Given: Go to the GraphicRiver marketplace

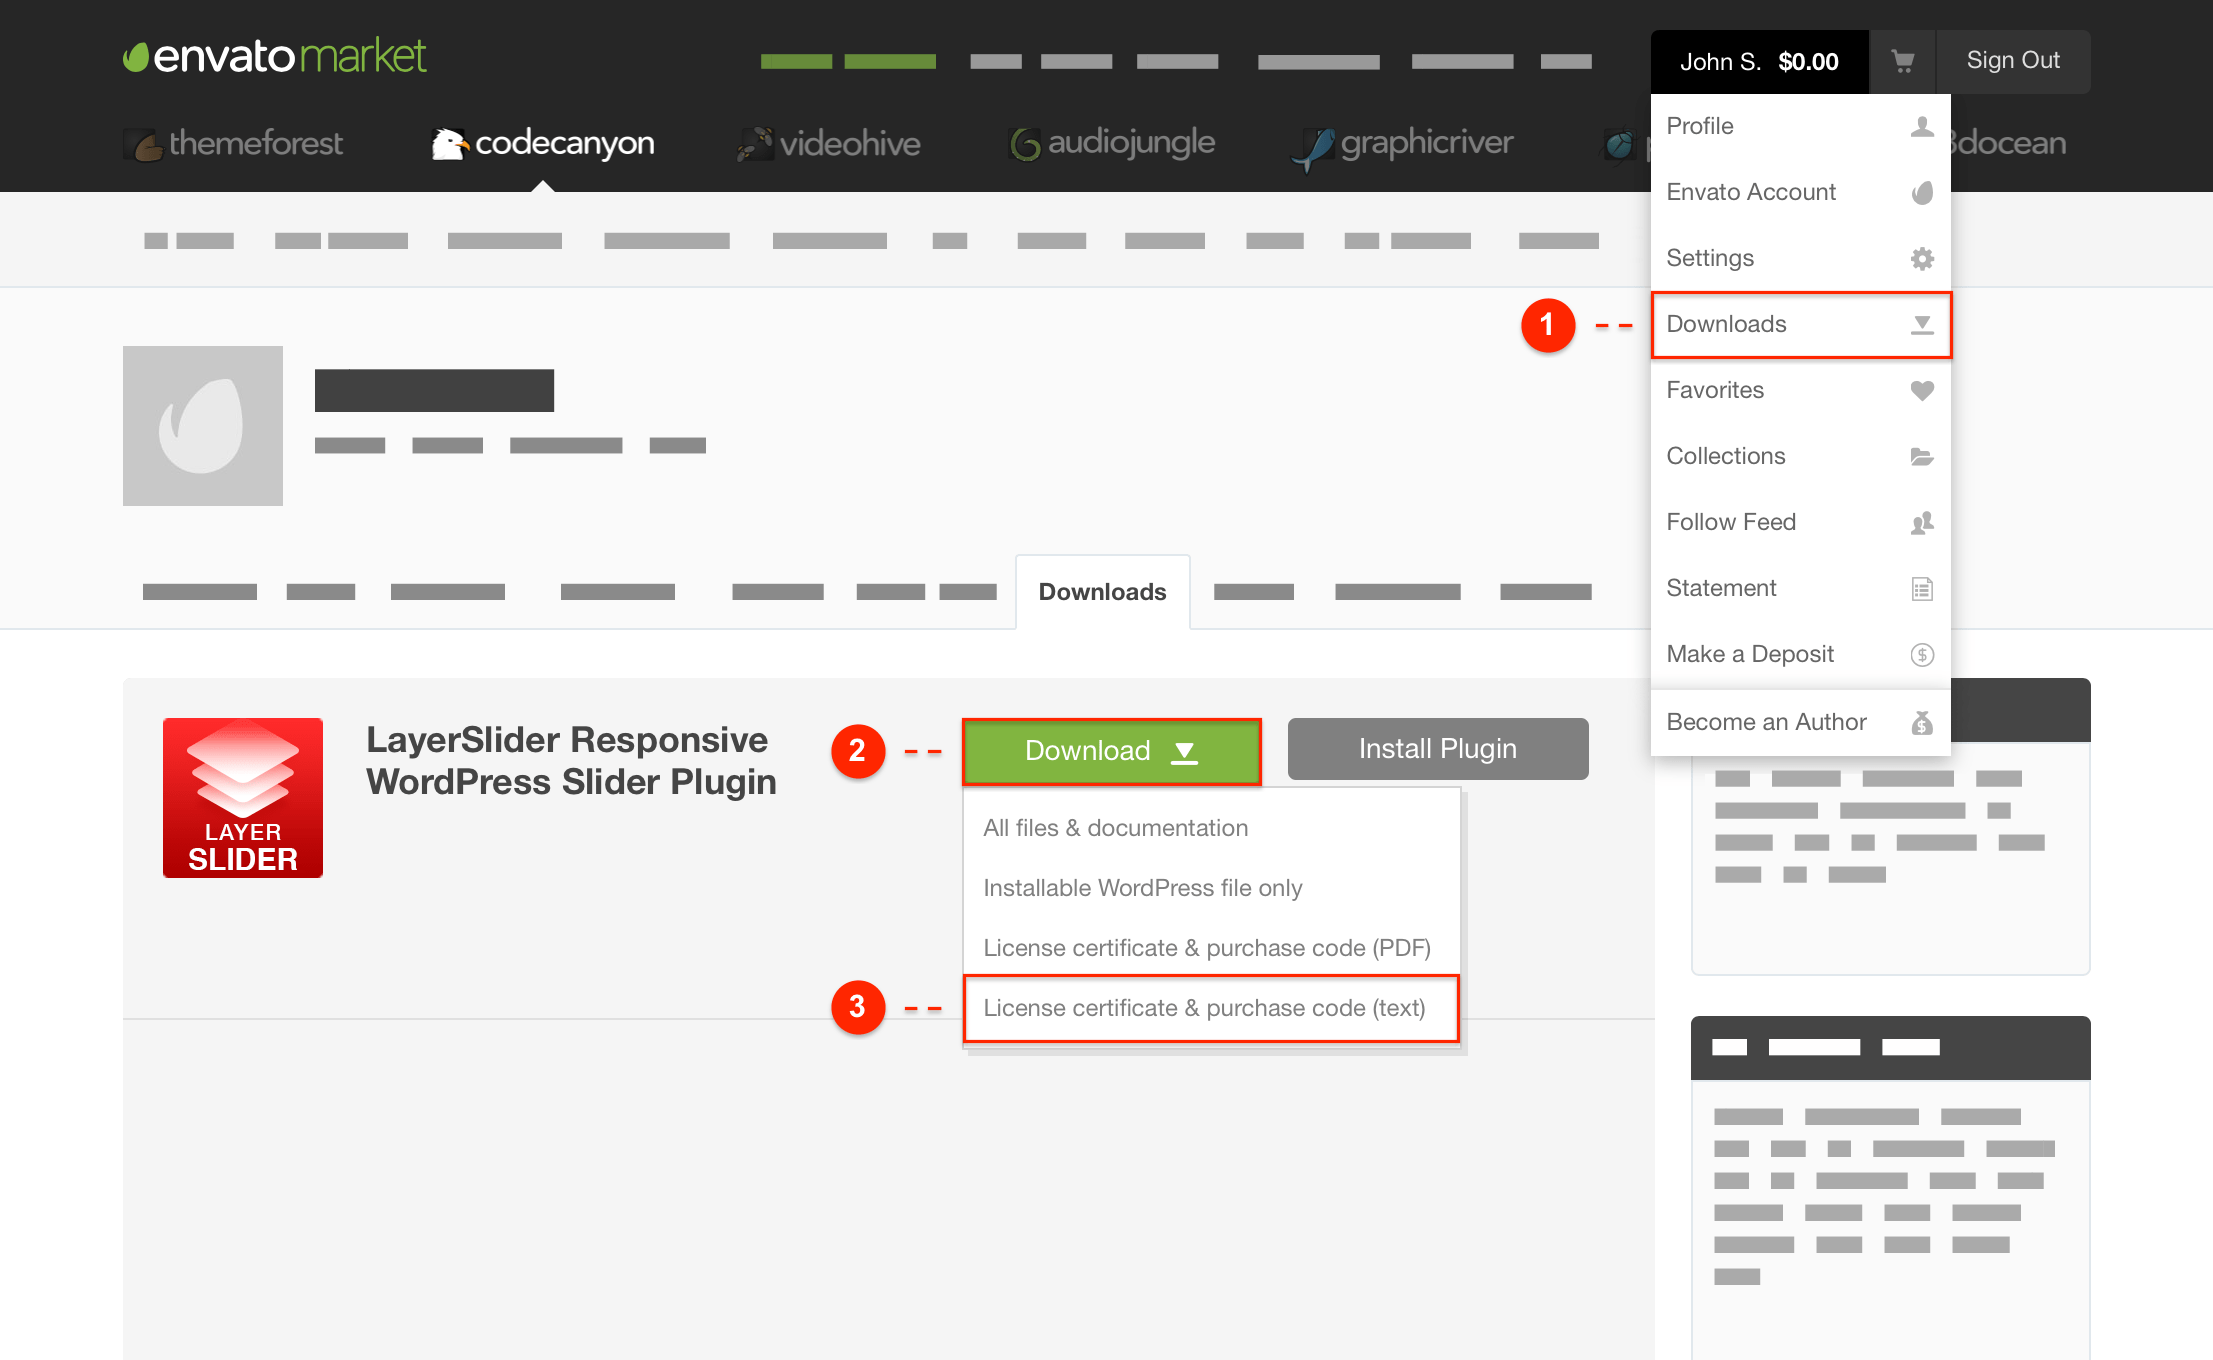Looking at the screenshot, I should (x=1403, y=146).
